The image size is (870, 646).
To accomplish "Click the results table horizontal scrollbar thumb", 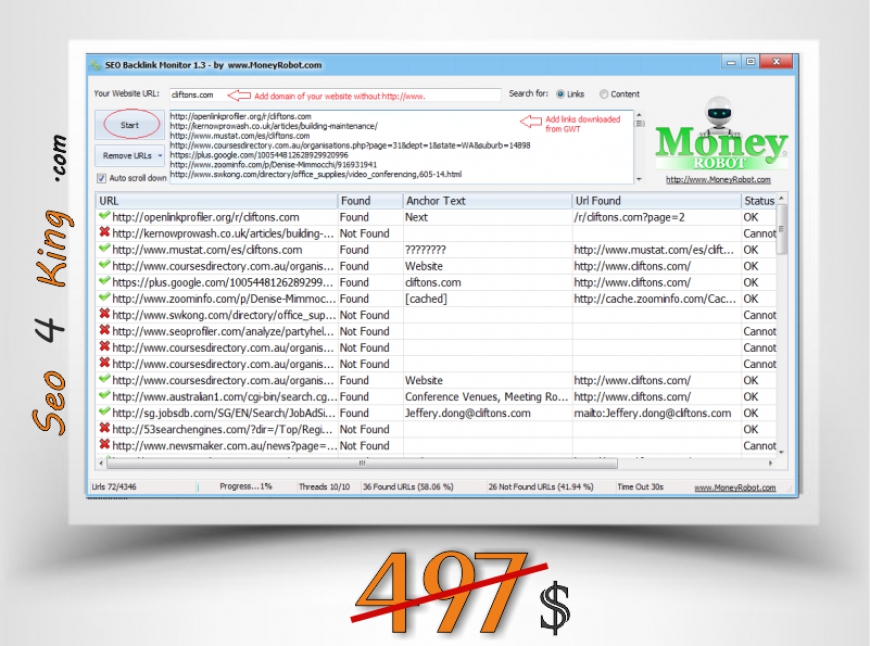I will coord(362,463).
